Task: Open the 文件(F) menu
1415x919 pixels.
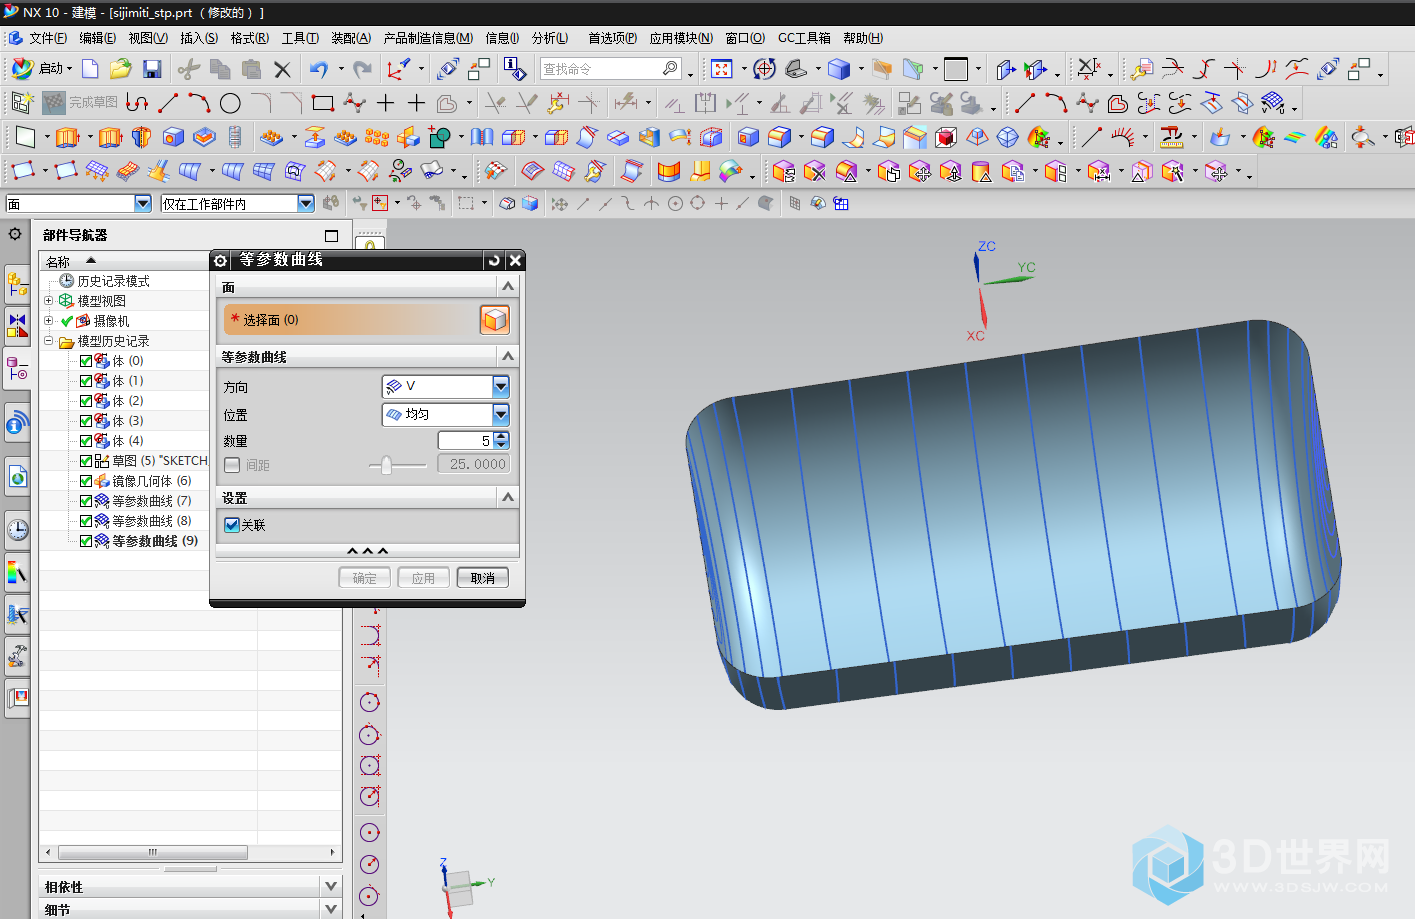Action: (48, 38)
